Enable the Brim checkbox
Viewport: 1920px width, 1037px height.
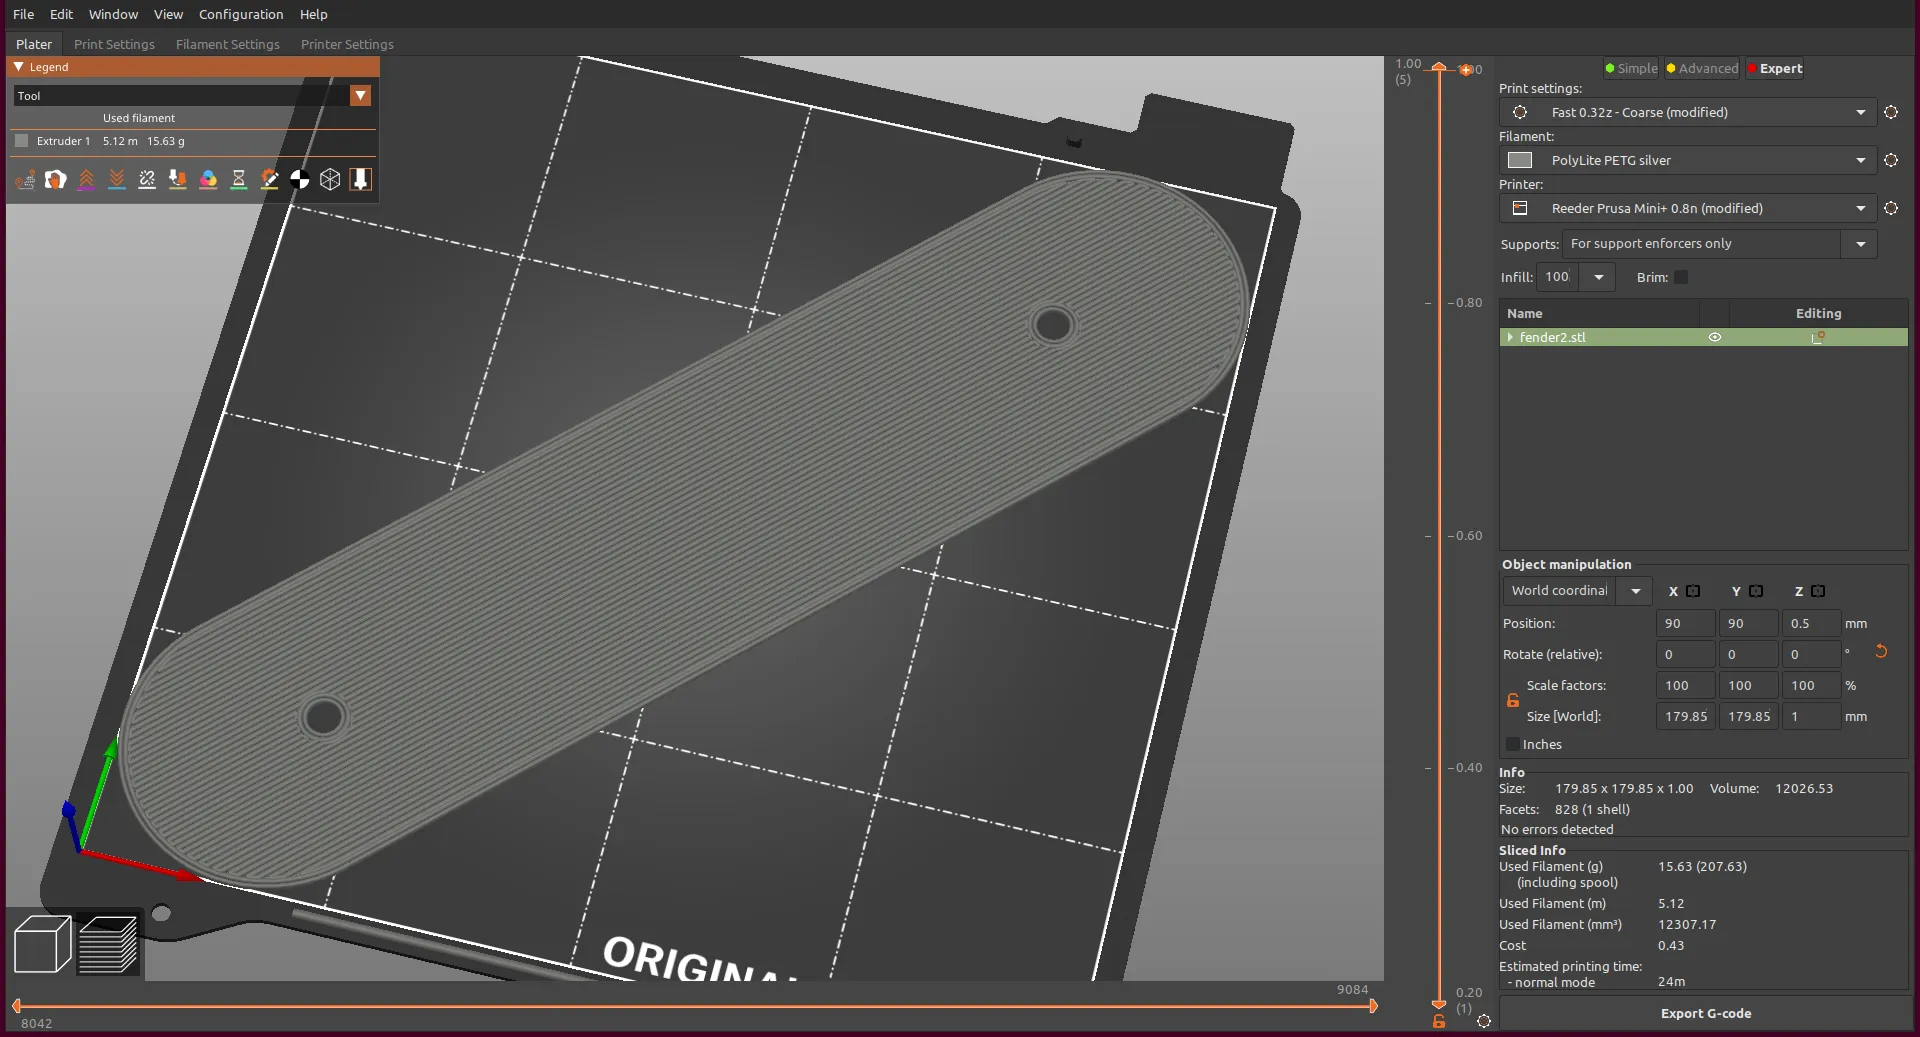click(x=1681, y=278)
